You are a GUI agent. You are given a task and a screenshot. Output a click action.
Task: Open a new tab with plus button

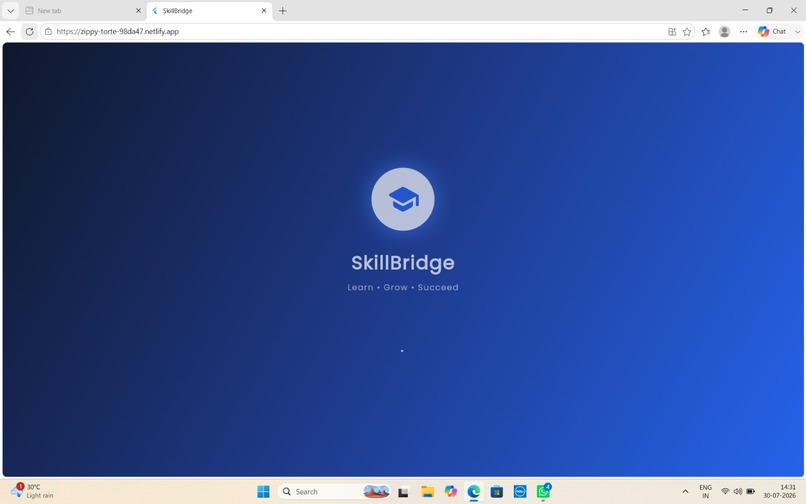click(x=282, y=10)
